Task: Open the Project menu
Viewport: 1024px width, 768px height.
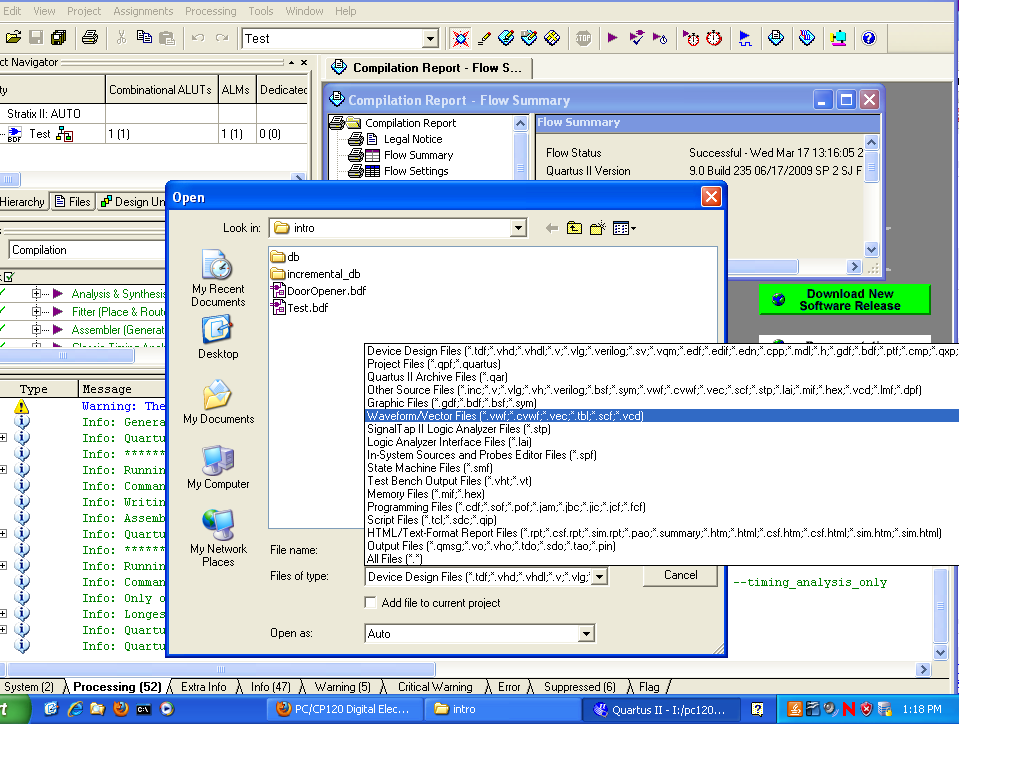Action: [x=84, y=11]
